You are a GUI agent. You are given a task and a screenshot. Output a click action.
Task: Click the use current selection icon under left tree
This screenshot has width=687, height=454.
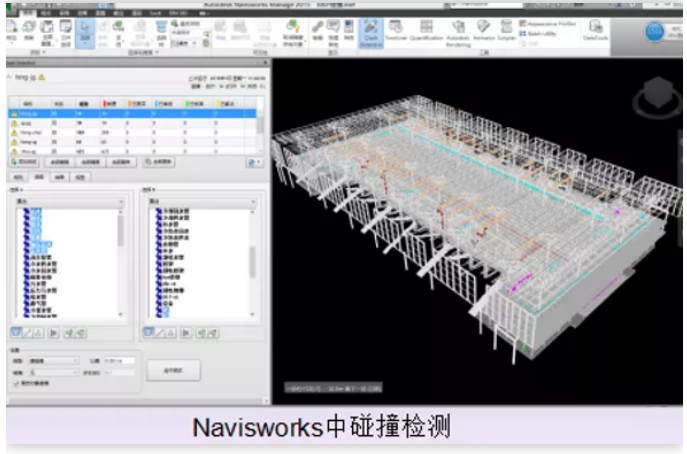[x=69, y=333]
